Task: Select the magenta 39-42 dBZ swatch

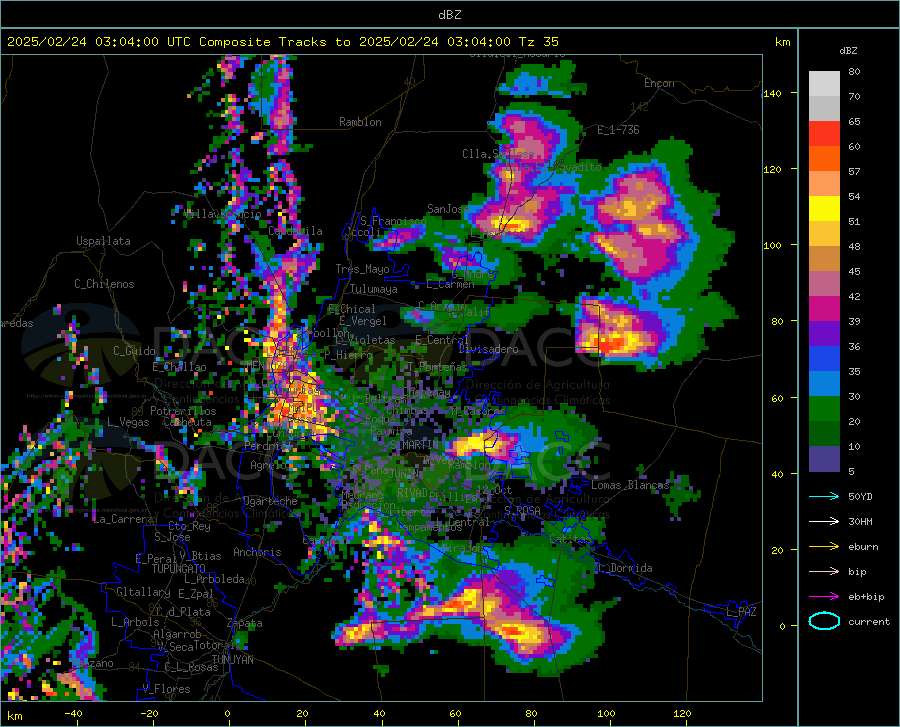Action: pyautogui.click(x=824, y=309)
